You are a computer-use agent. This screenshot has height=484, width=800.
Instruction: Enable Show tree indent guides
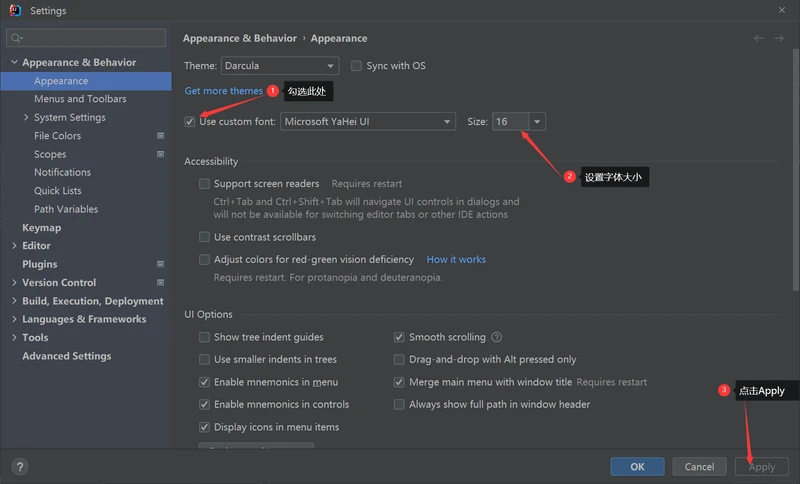coord(204,338)
